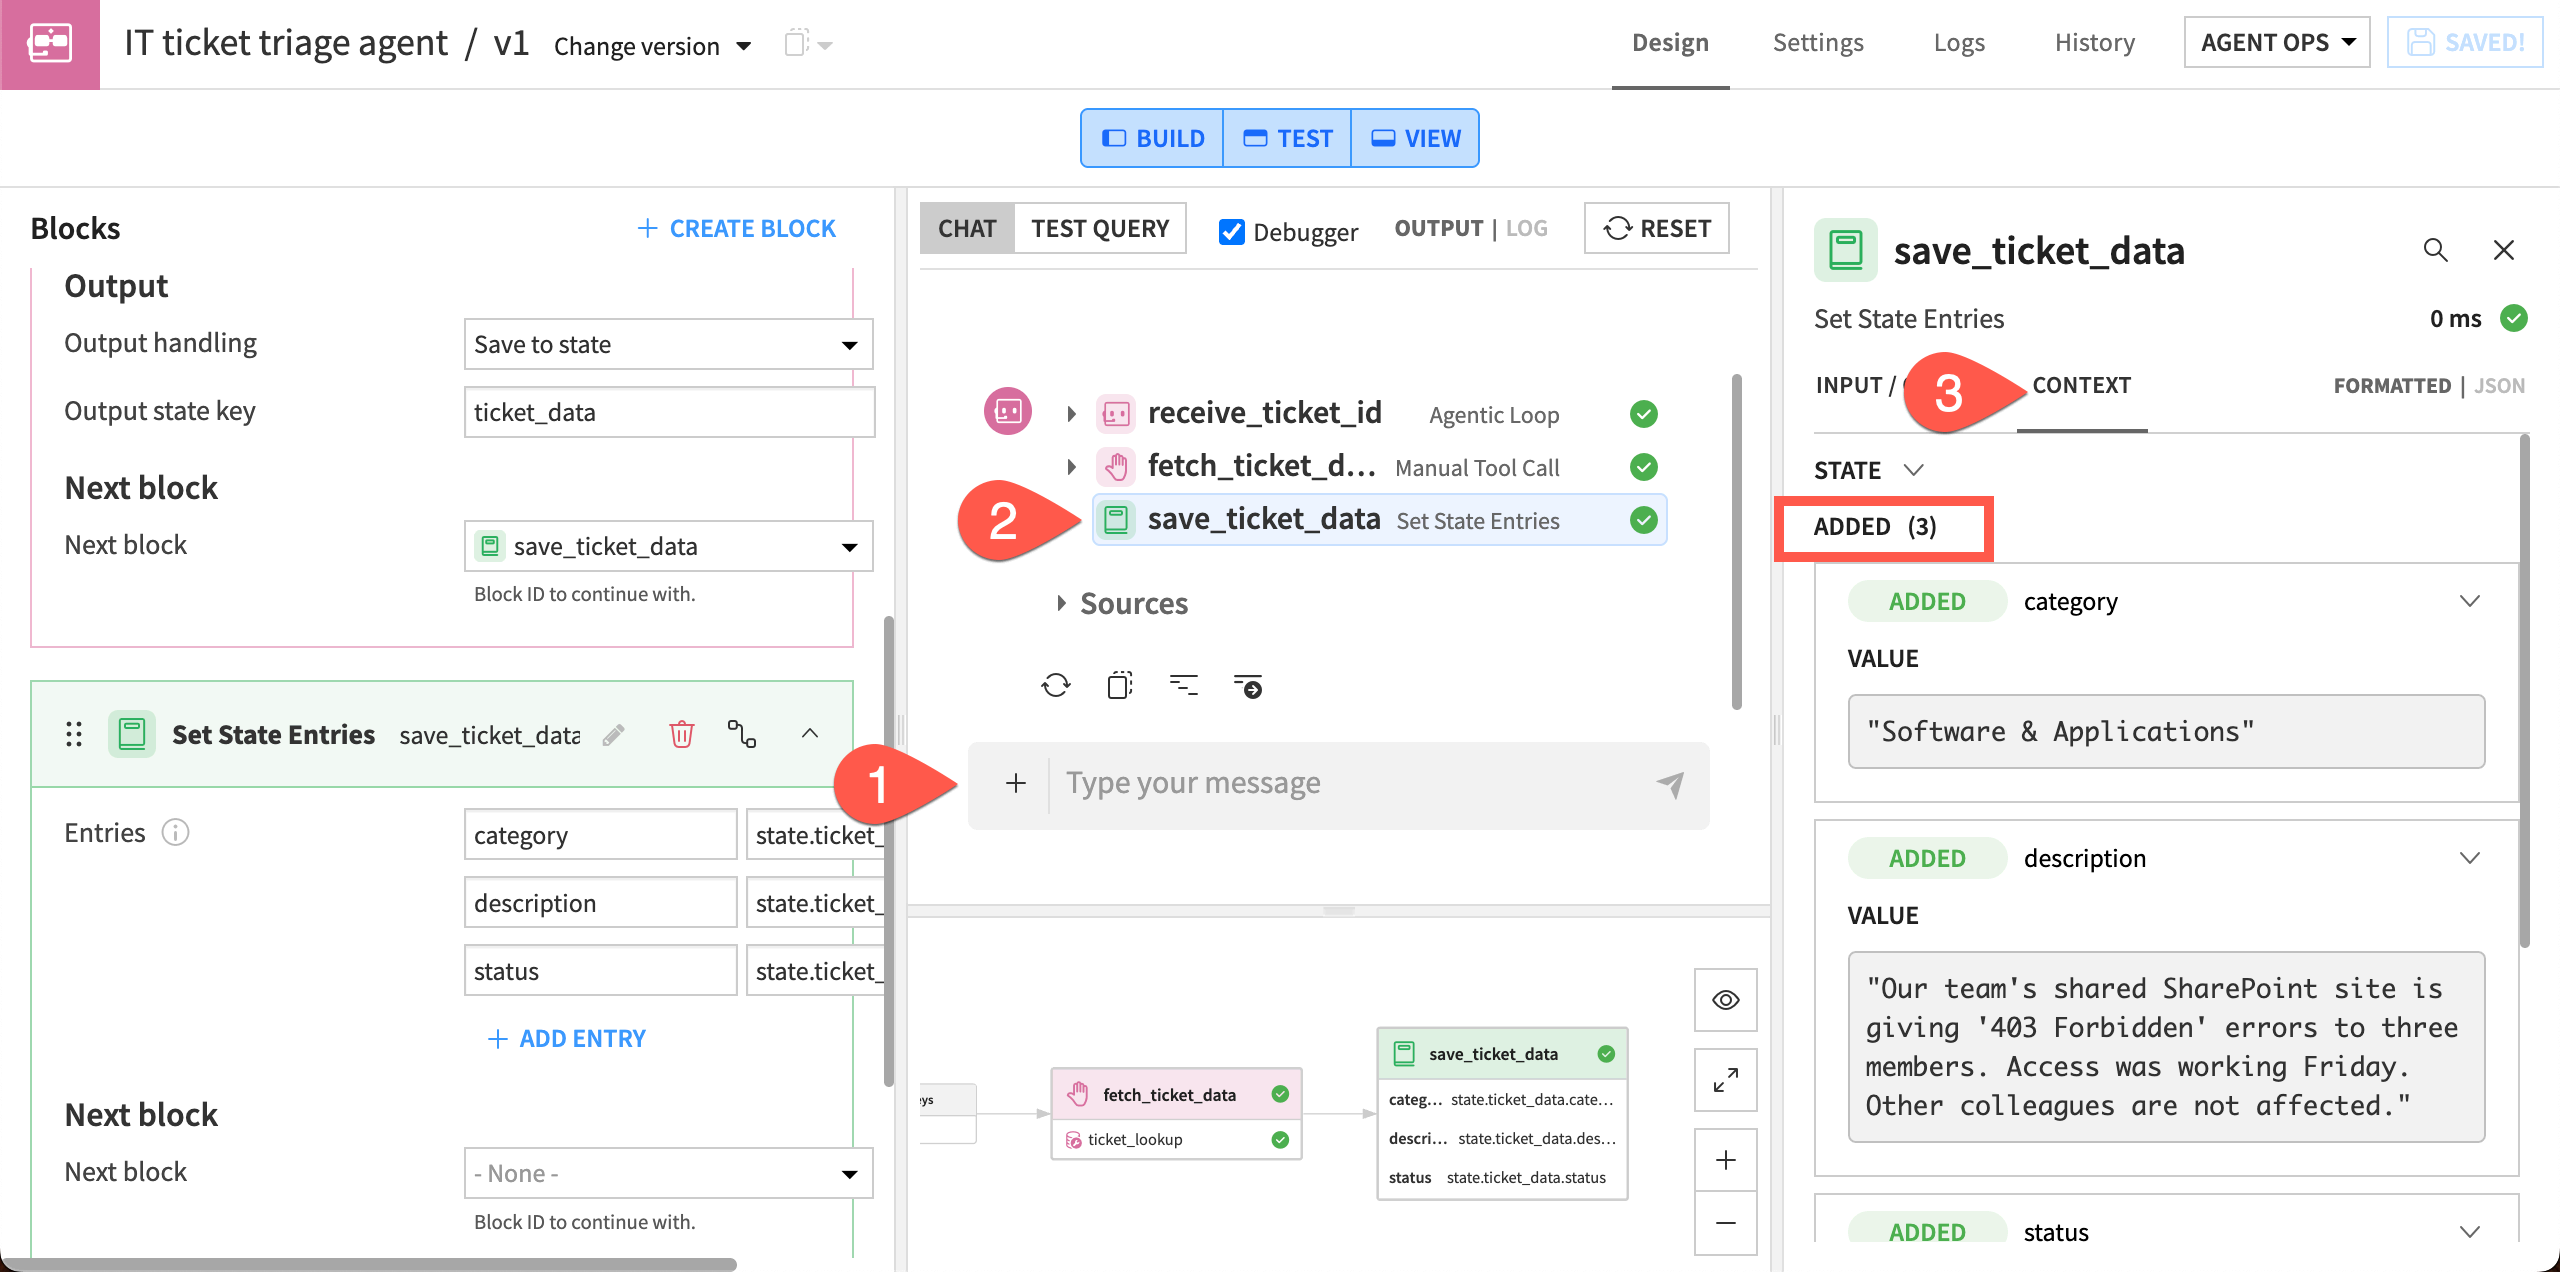2560x1272 pixels.
Task: Click the copy conversation icon below Sources
Action: click(1120, 685)
